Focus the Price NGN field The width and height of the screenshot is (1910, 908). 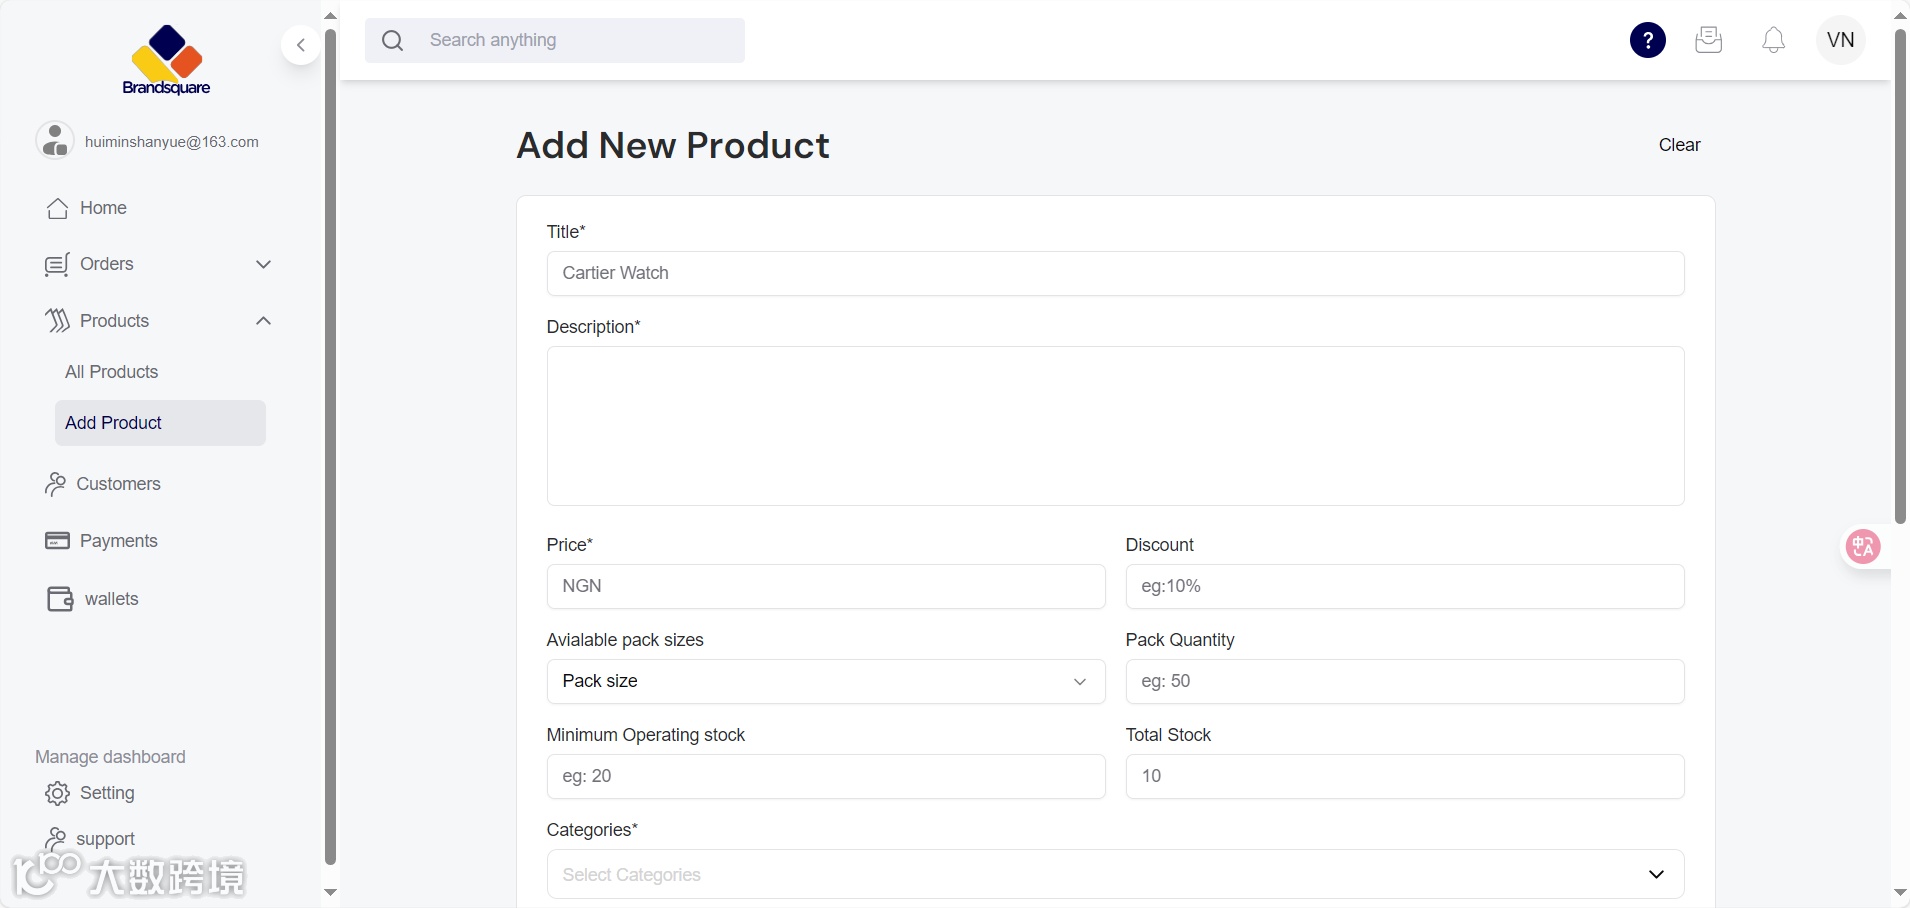point(825,586)
